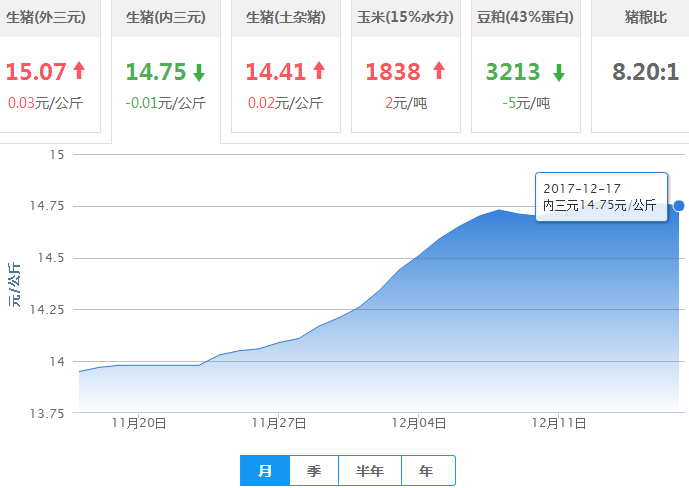689x488 pixels.
Task: Click the blue data point marker on chart
Action: click(679, 206)
